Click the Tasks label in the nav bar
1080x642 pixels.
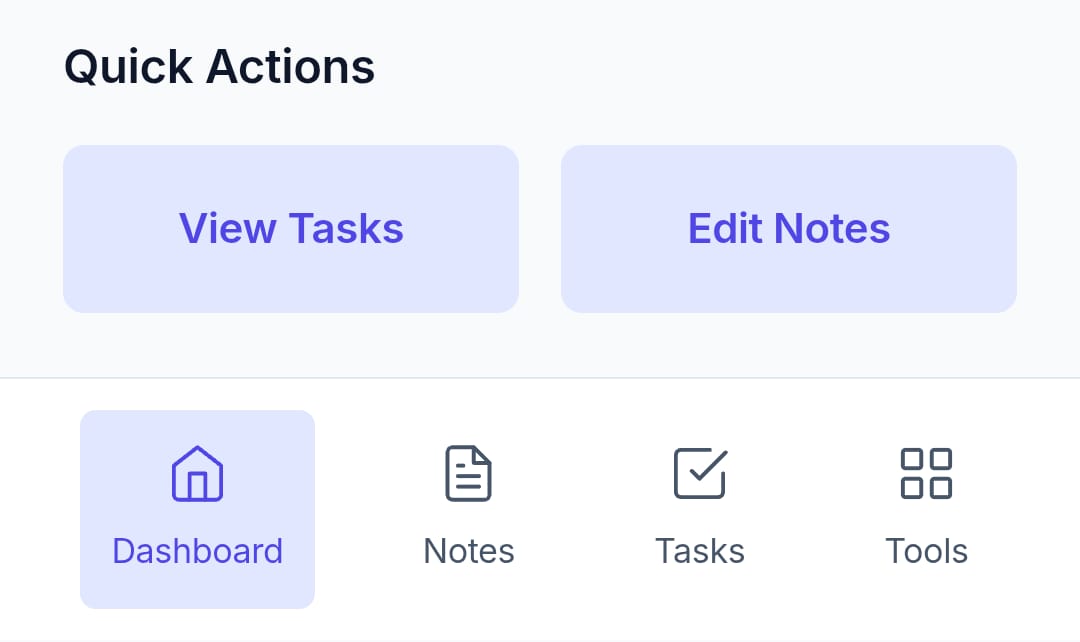coord(699,550)
